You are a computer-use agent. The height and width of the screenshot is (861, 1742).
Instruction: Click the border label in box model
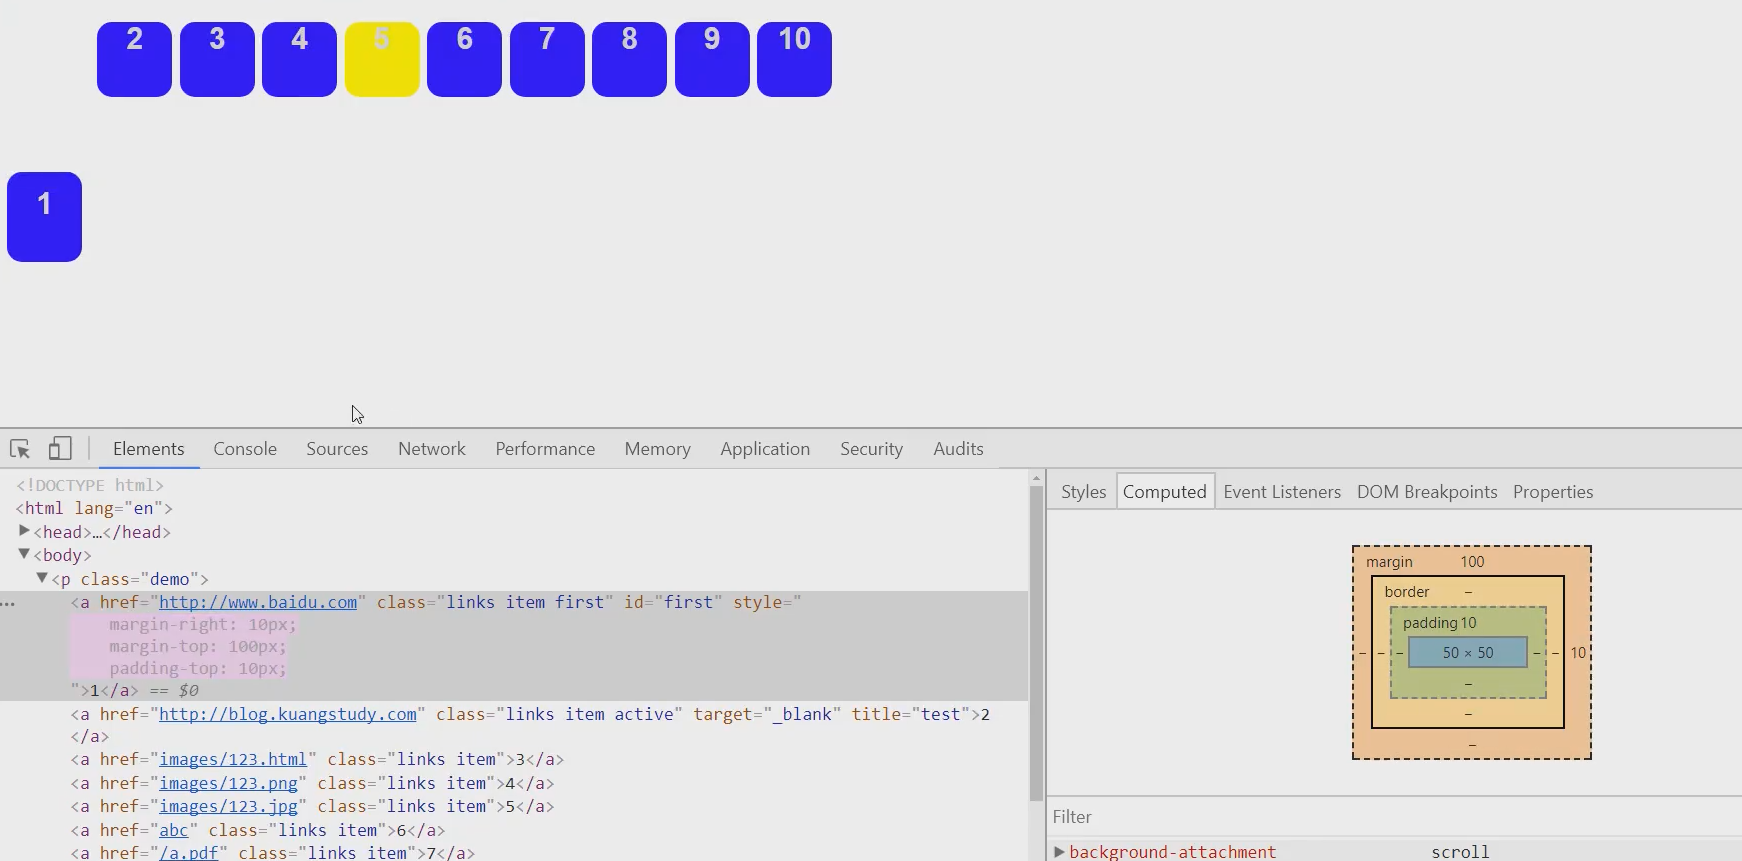pos(1407,592)
